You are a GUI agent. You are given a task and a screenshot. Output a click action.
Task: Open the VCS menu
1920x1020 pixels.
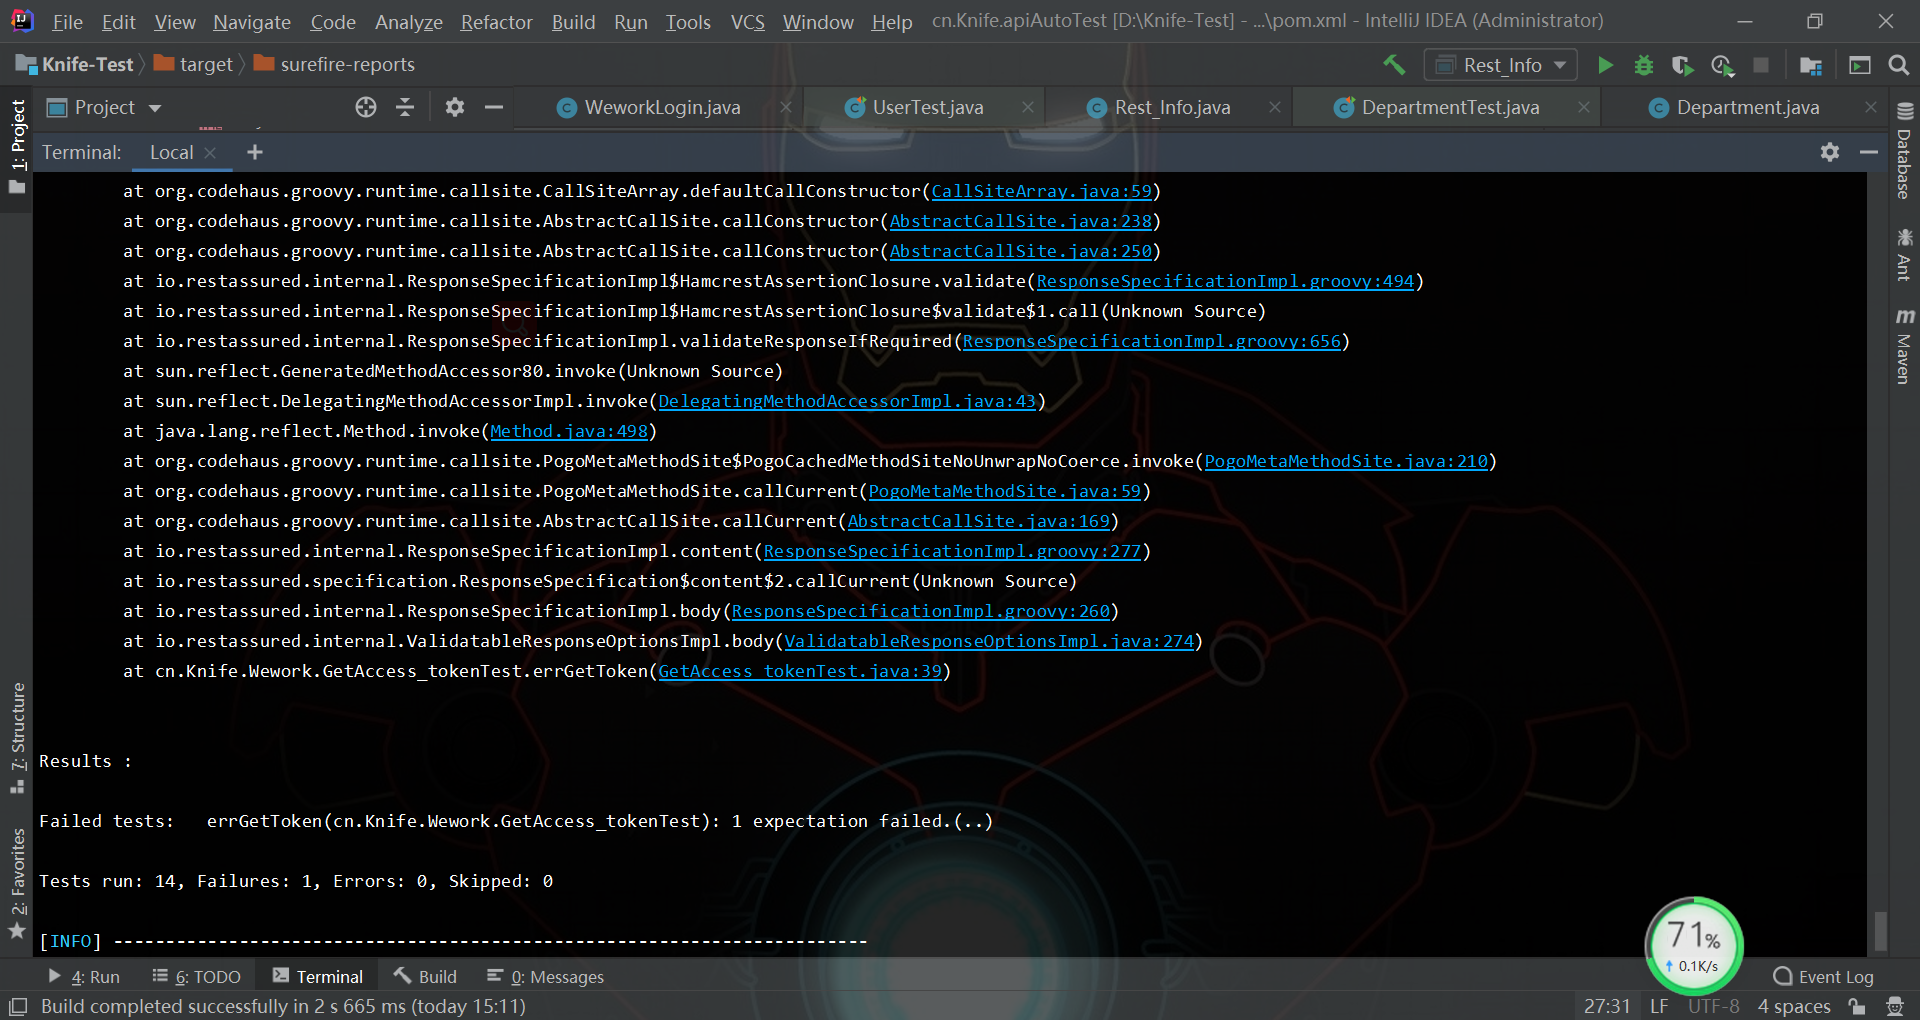(x=747, y=21)
